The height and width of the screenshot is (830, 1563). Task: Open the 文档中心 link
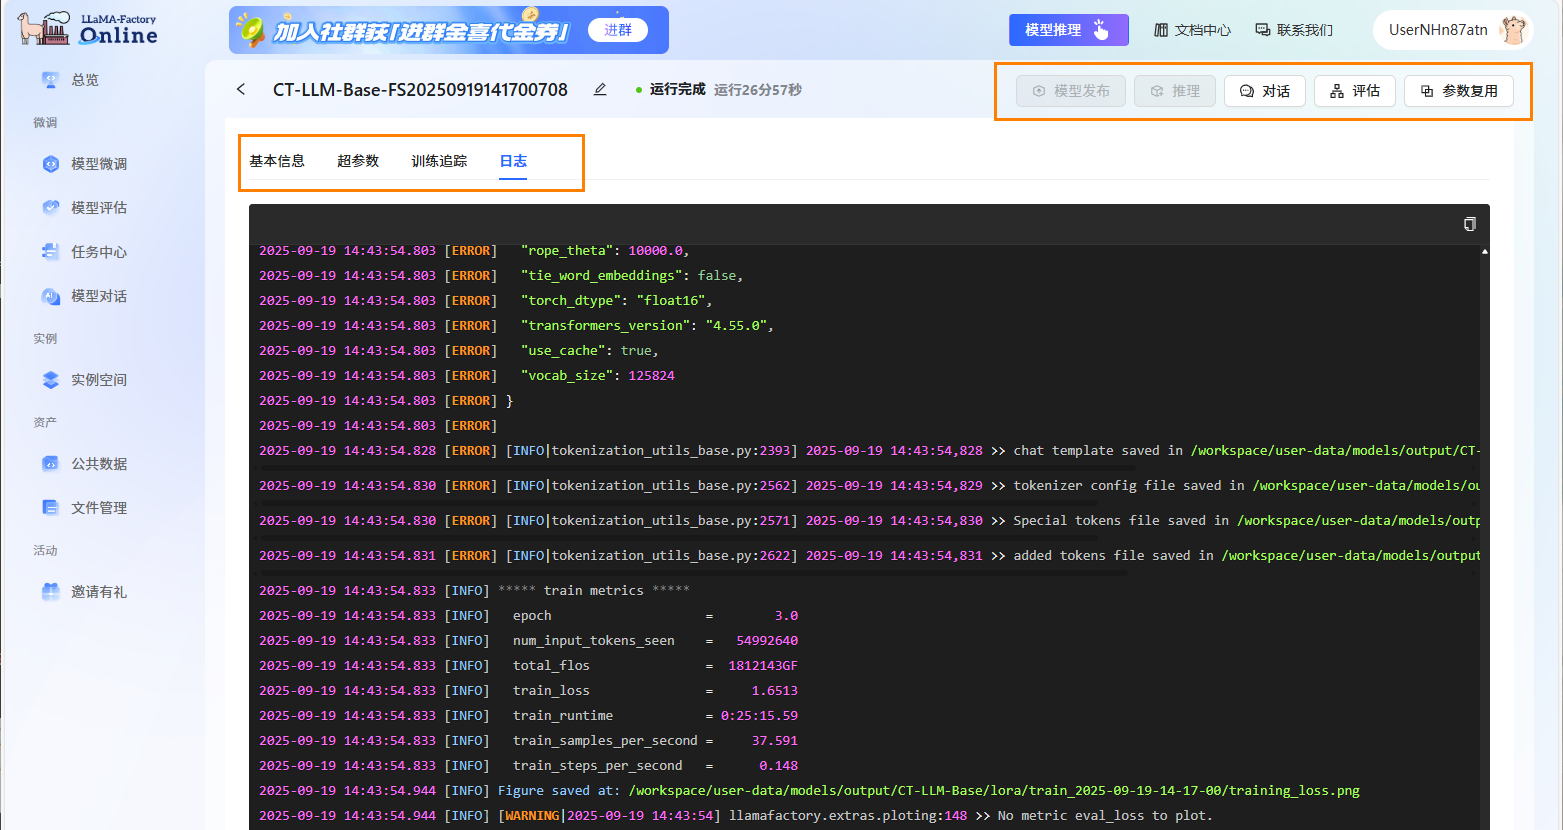coord(1192,30)
